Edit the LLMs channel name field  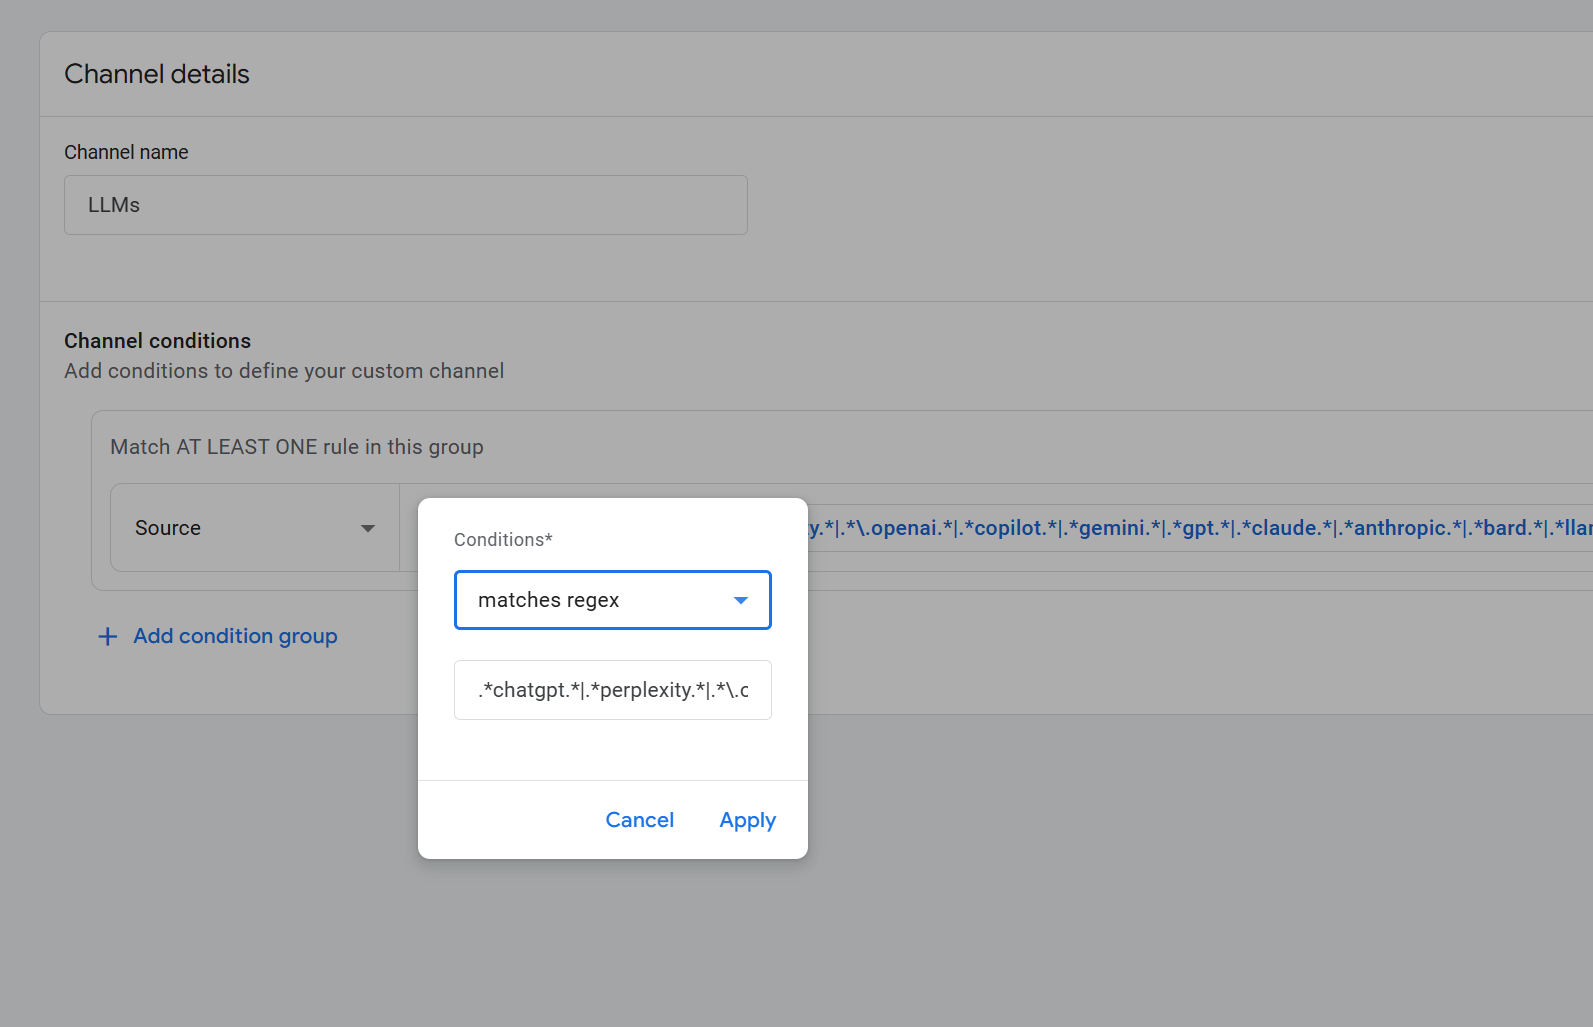(x=406, y=205)
